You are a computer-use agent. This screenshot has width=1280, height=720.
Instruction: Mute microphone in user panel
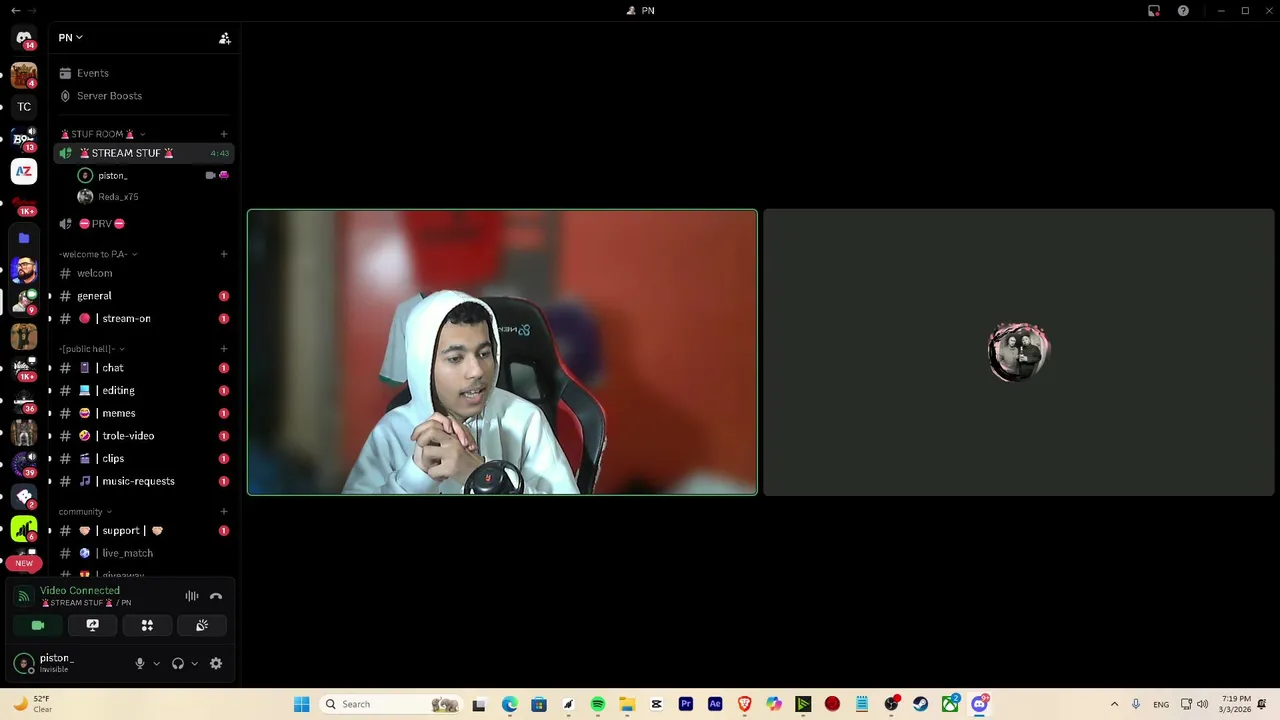coord(140,664)
